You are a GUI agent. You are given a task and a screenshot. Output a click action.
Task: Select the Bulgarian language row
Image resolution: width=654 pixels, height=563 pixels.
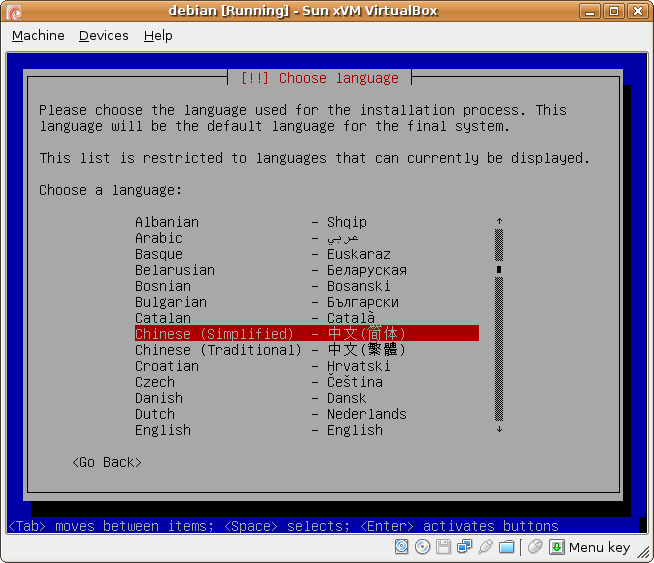(307, 302)
